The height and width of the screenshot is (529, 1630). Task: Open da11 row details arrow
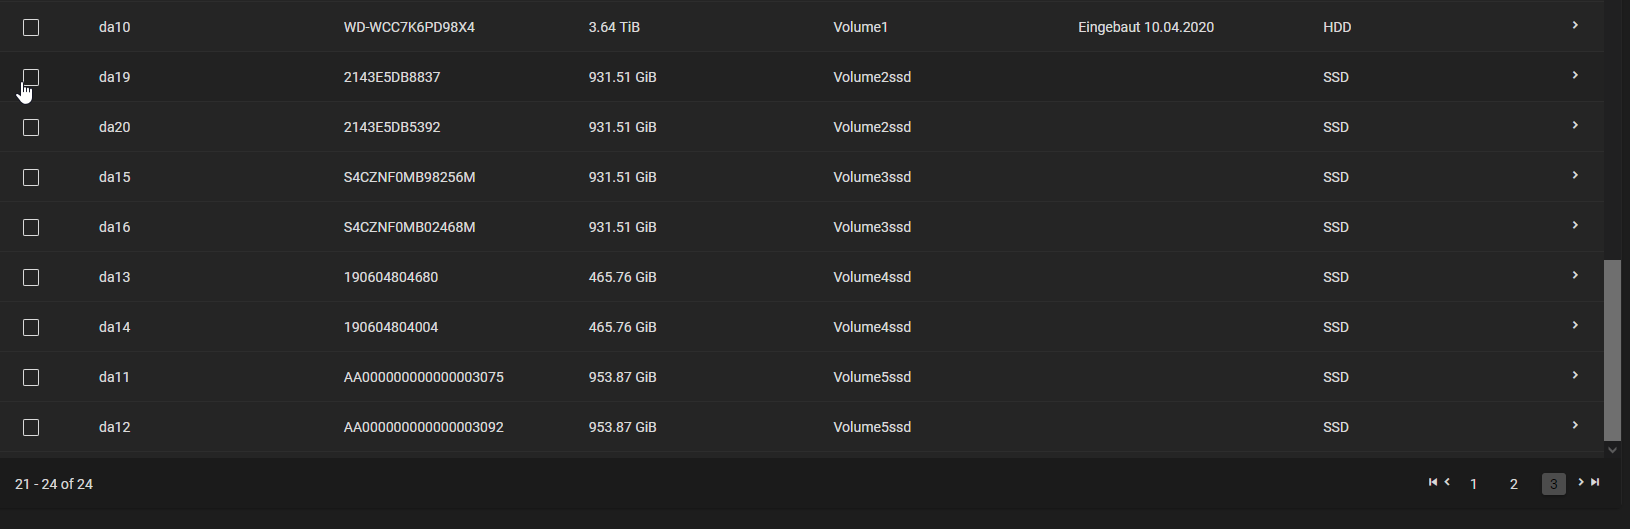[x=1575, y=375]
